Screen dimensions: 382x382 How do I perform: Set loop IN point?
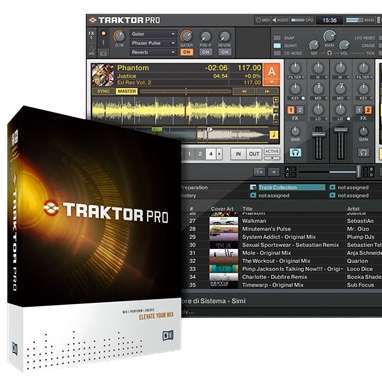(x=238, y=154)
